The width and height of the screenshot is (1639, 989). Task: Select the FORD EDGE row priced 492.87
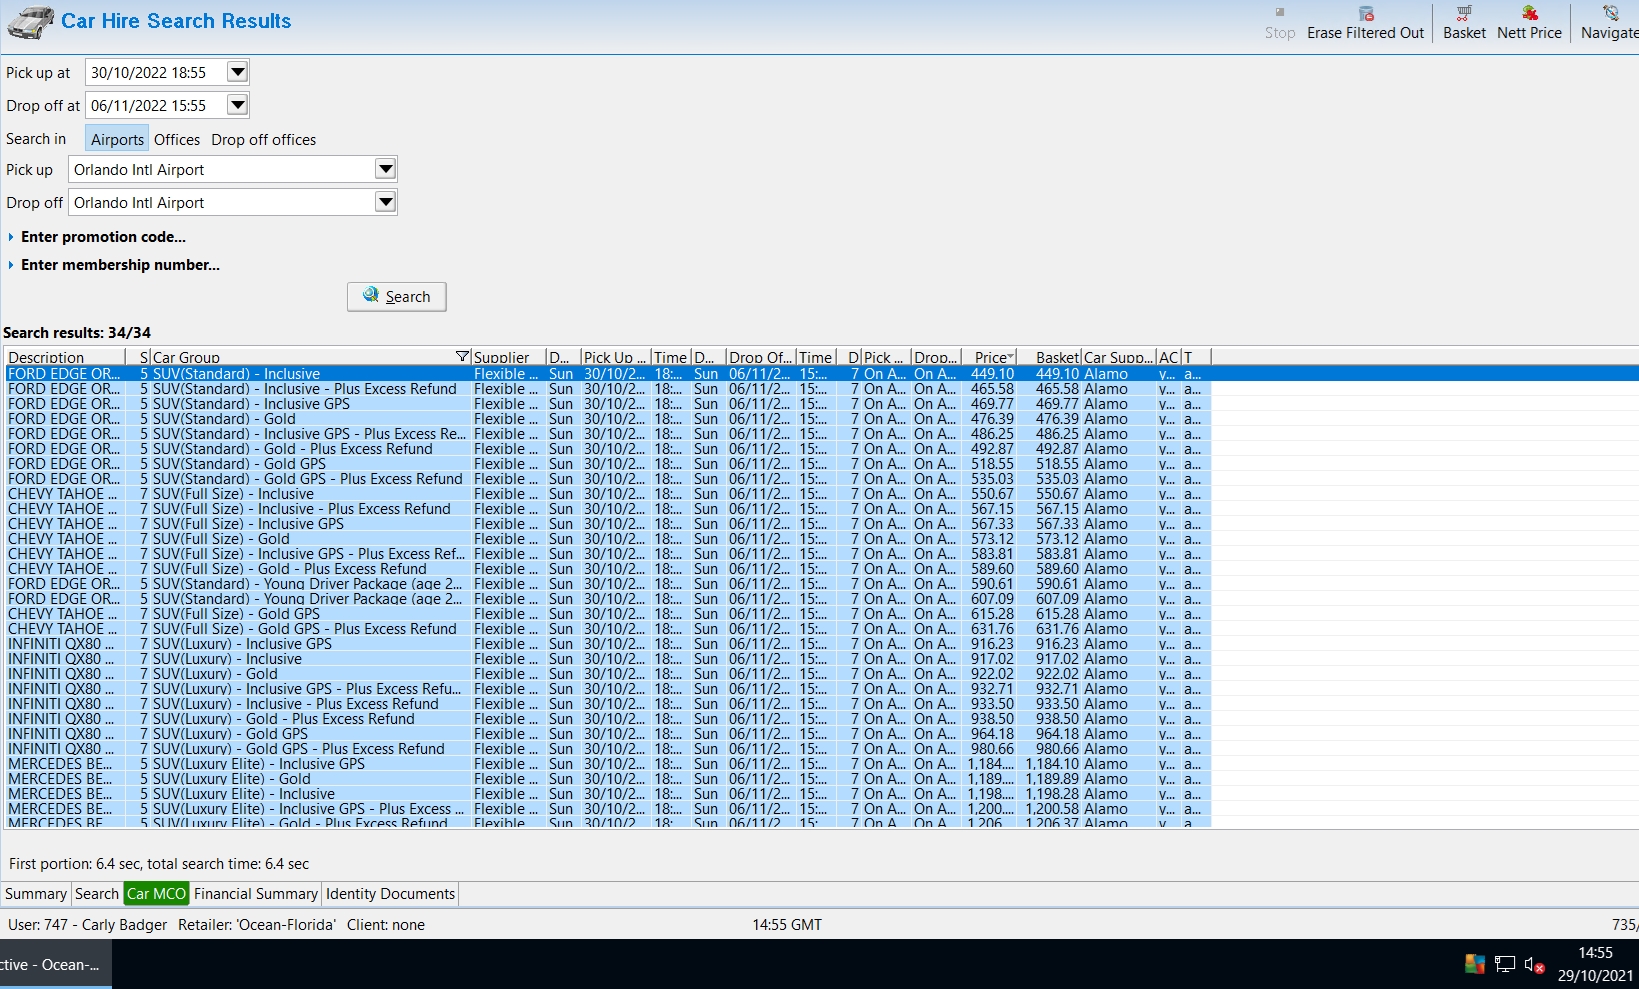tap(608, 449)
